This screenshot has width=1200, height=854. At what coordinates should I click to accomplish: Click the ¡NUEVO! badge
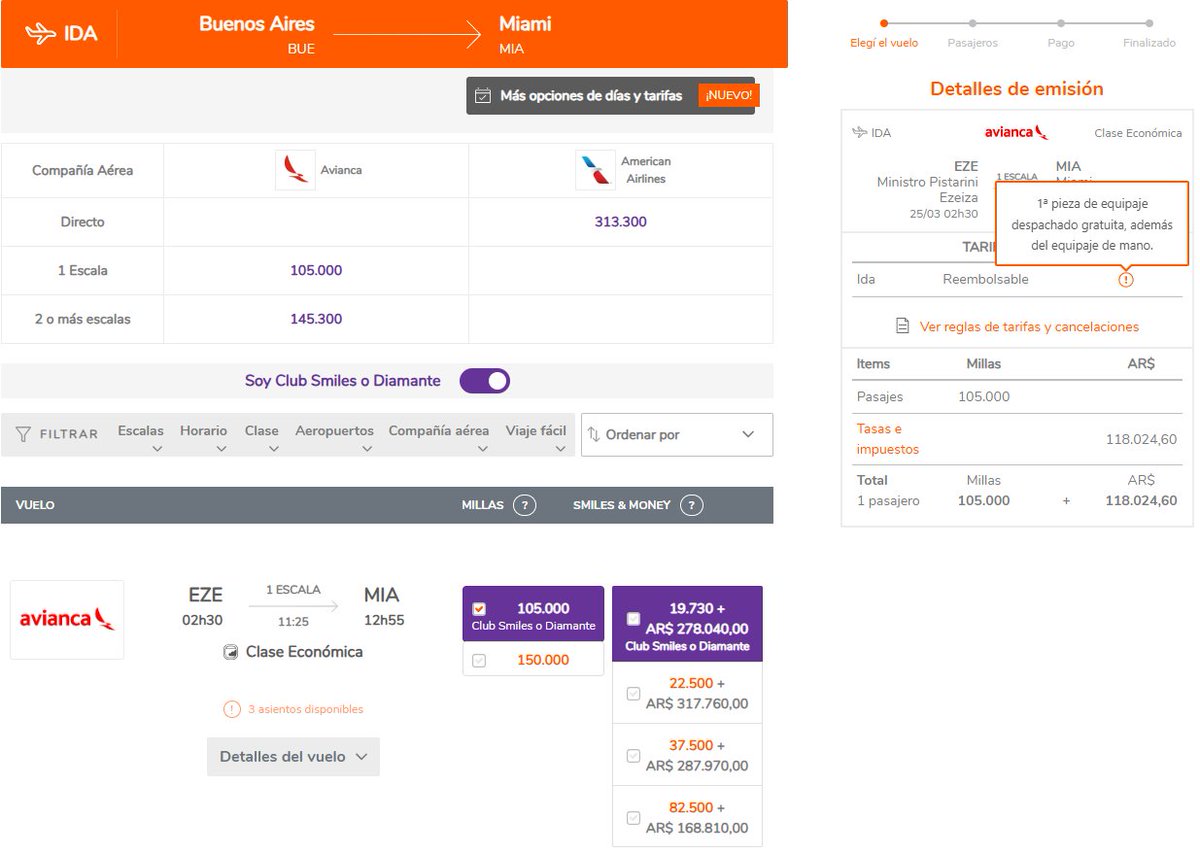click(x=728, y=96)
